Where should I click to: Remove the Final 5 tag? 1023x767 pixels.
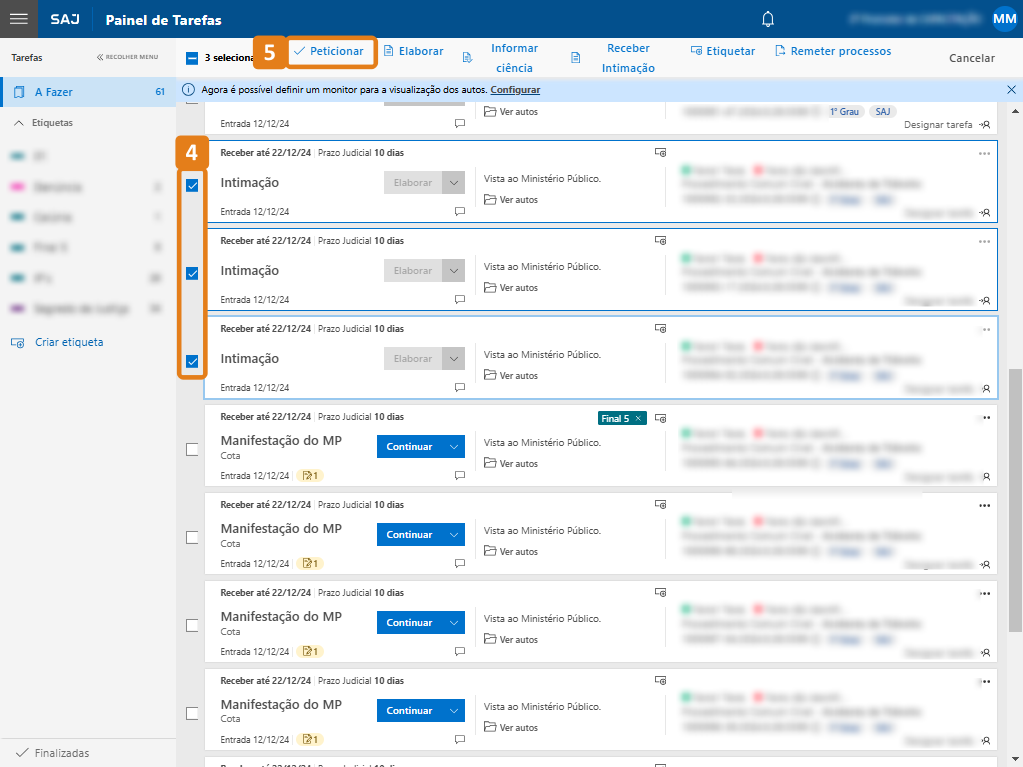(639, 418)
